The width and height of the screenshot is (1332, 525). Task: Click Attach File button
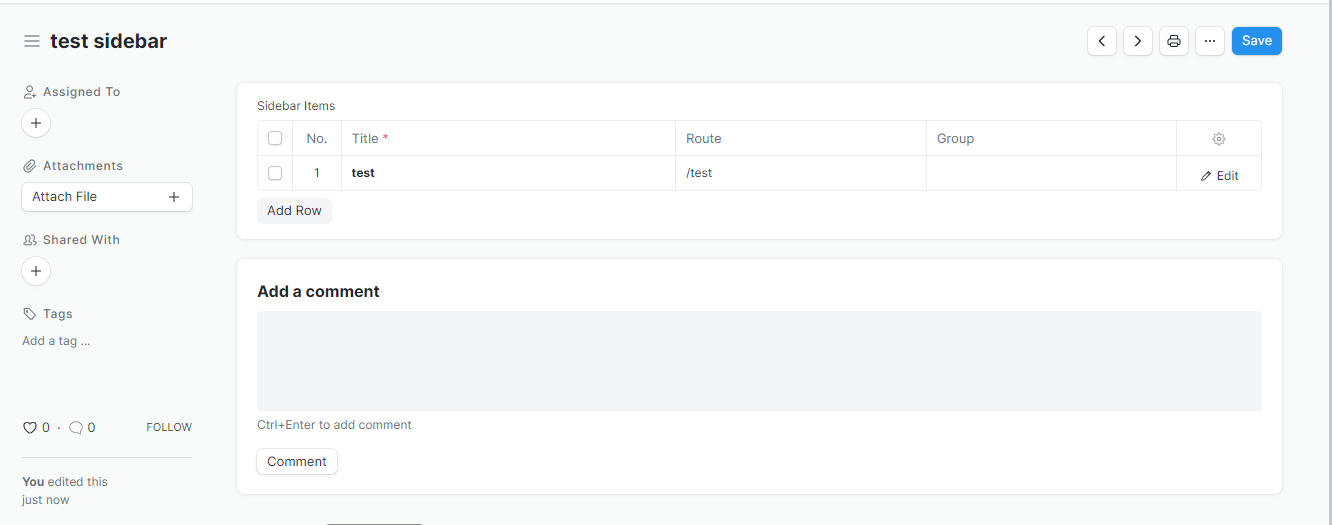click(107, 197)
